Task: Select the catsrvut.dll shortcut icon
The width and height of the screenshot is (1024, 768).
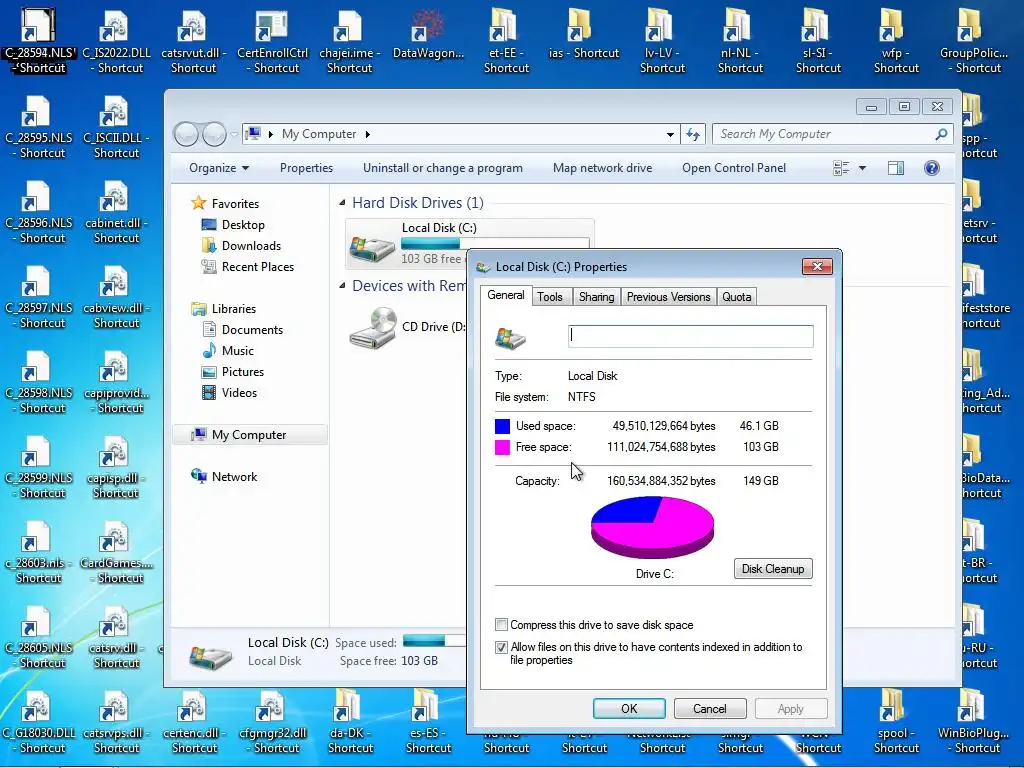Action: 194,40
